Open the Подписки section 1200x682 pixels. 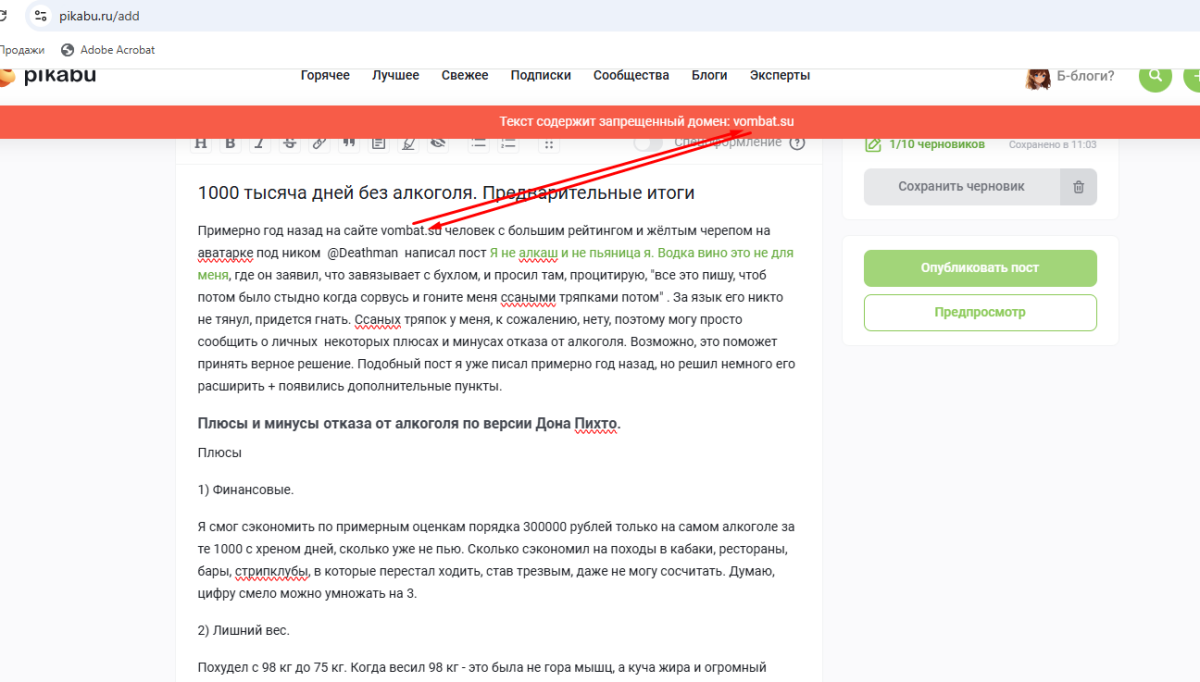(x=541, y=75)
